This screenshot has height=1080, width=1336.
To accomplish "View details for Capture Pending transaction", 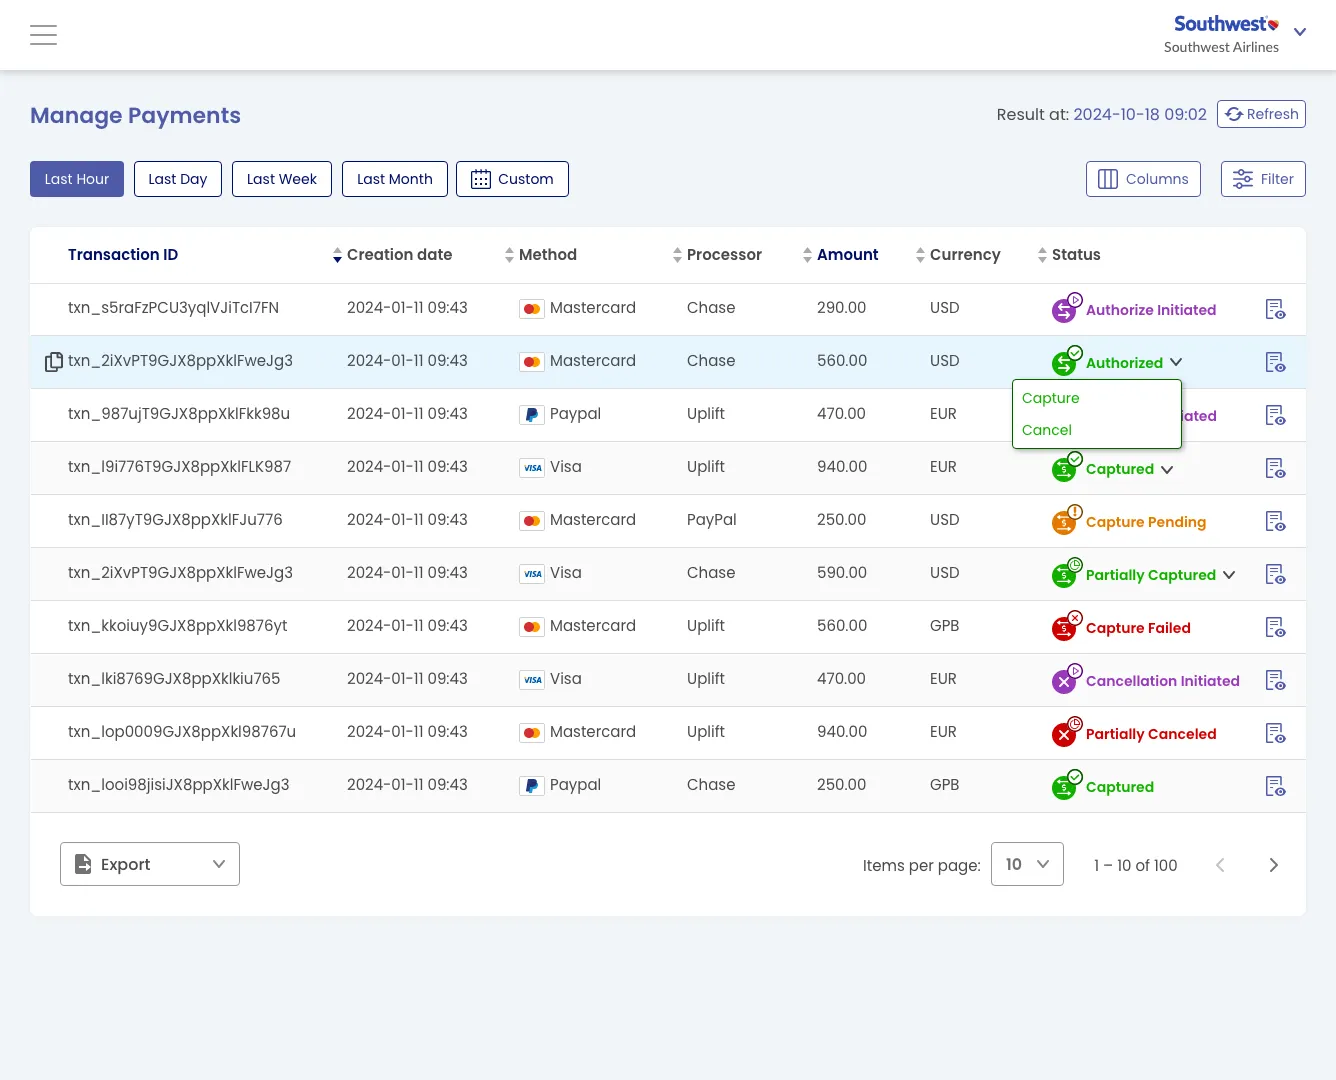I will [x=1275, y=521].
